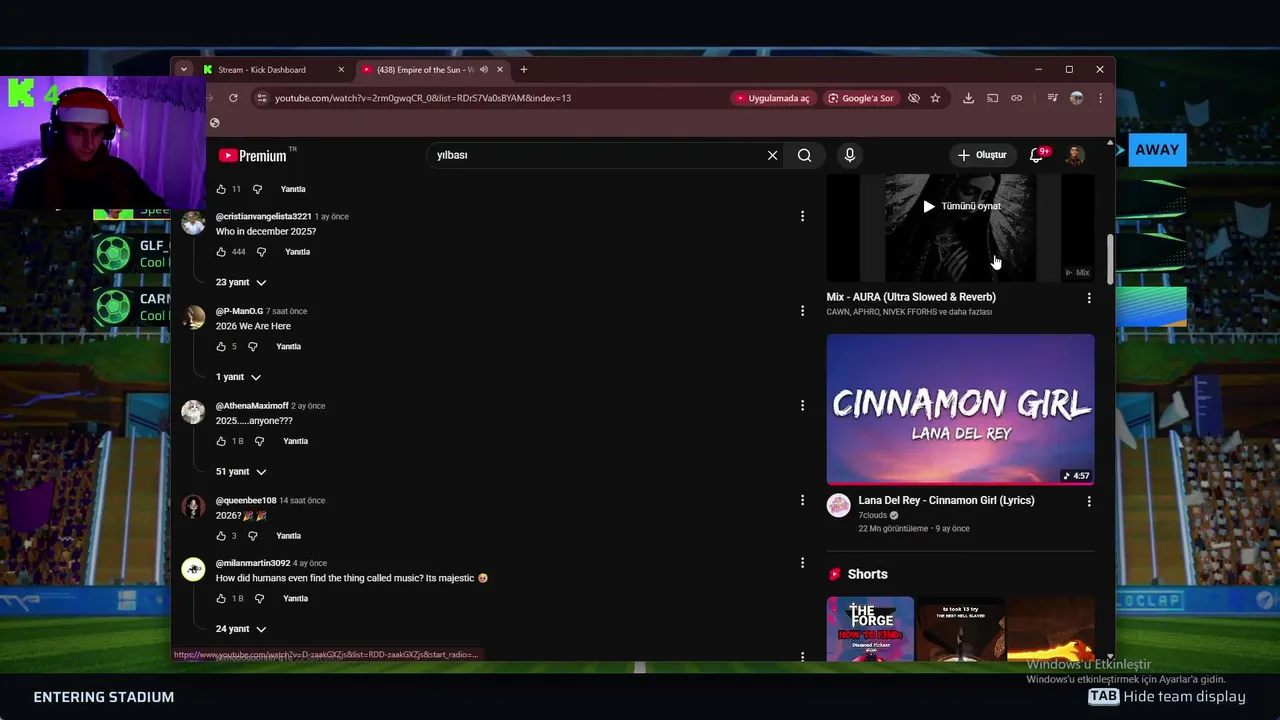Open @AthenaMaximoff channel link
Screen dimensions: 1280x720
click(x=252, y=406)
